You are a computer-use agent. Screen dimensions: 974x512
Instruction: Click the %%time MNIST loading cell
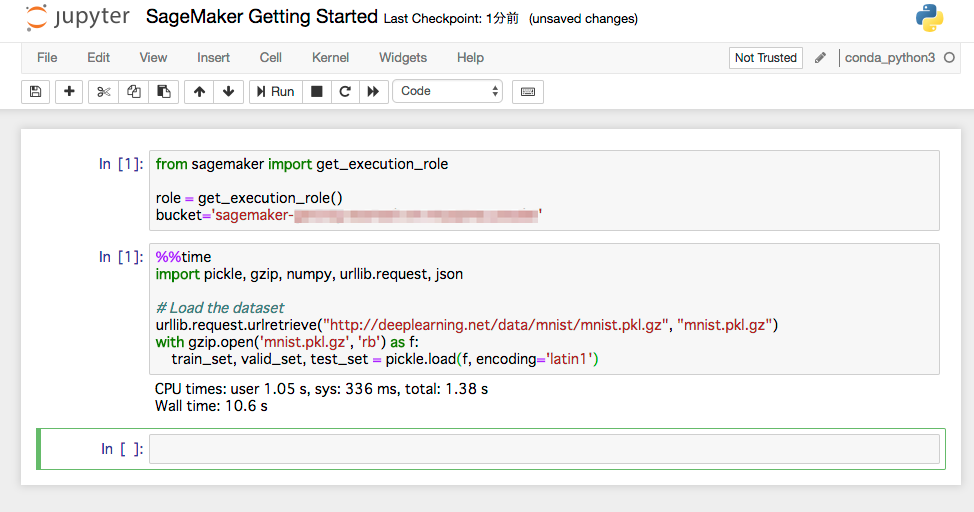(x=544, y=309)
